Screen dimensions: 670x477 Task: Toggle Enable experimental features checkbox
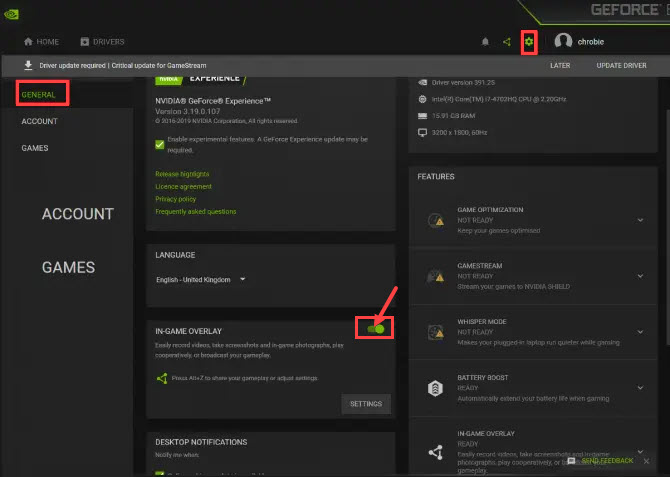[160, 144]
